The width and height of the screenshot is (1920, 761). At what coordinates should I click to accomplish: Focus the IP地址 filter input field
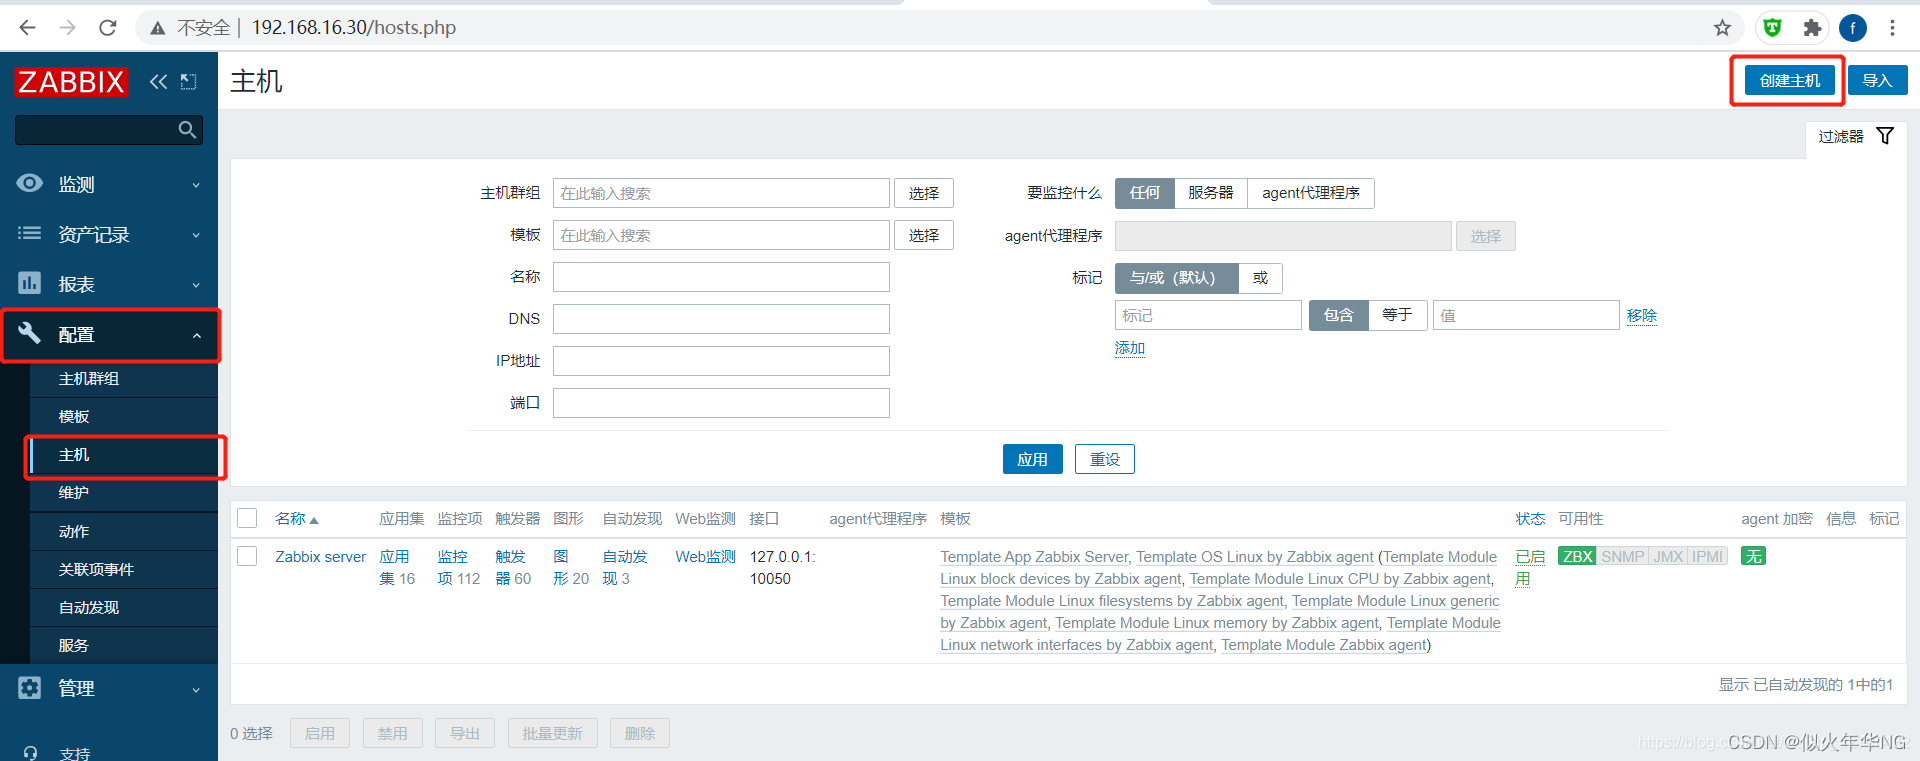click(721, 361)
